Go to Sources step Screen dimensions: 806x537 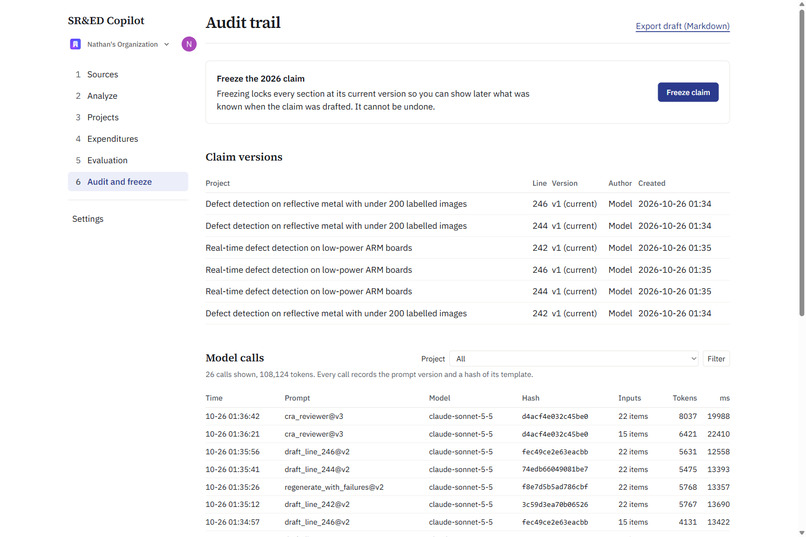click(128, 75)
